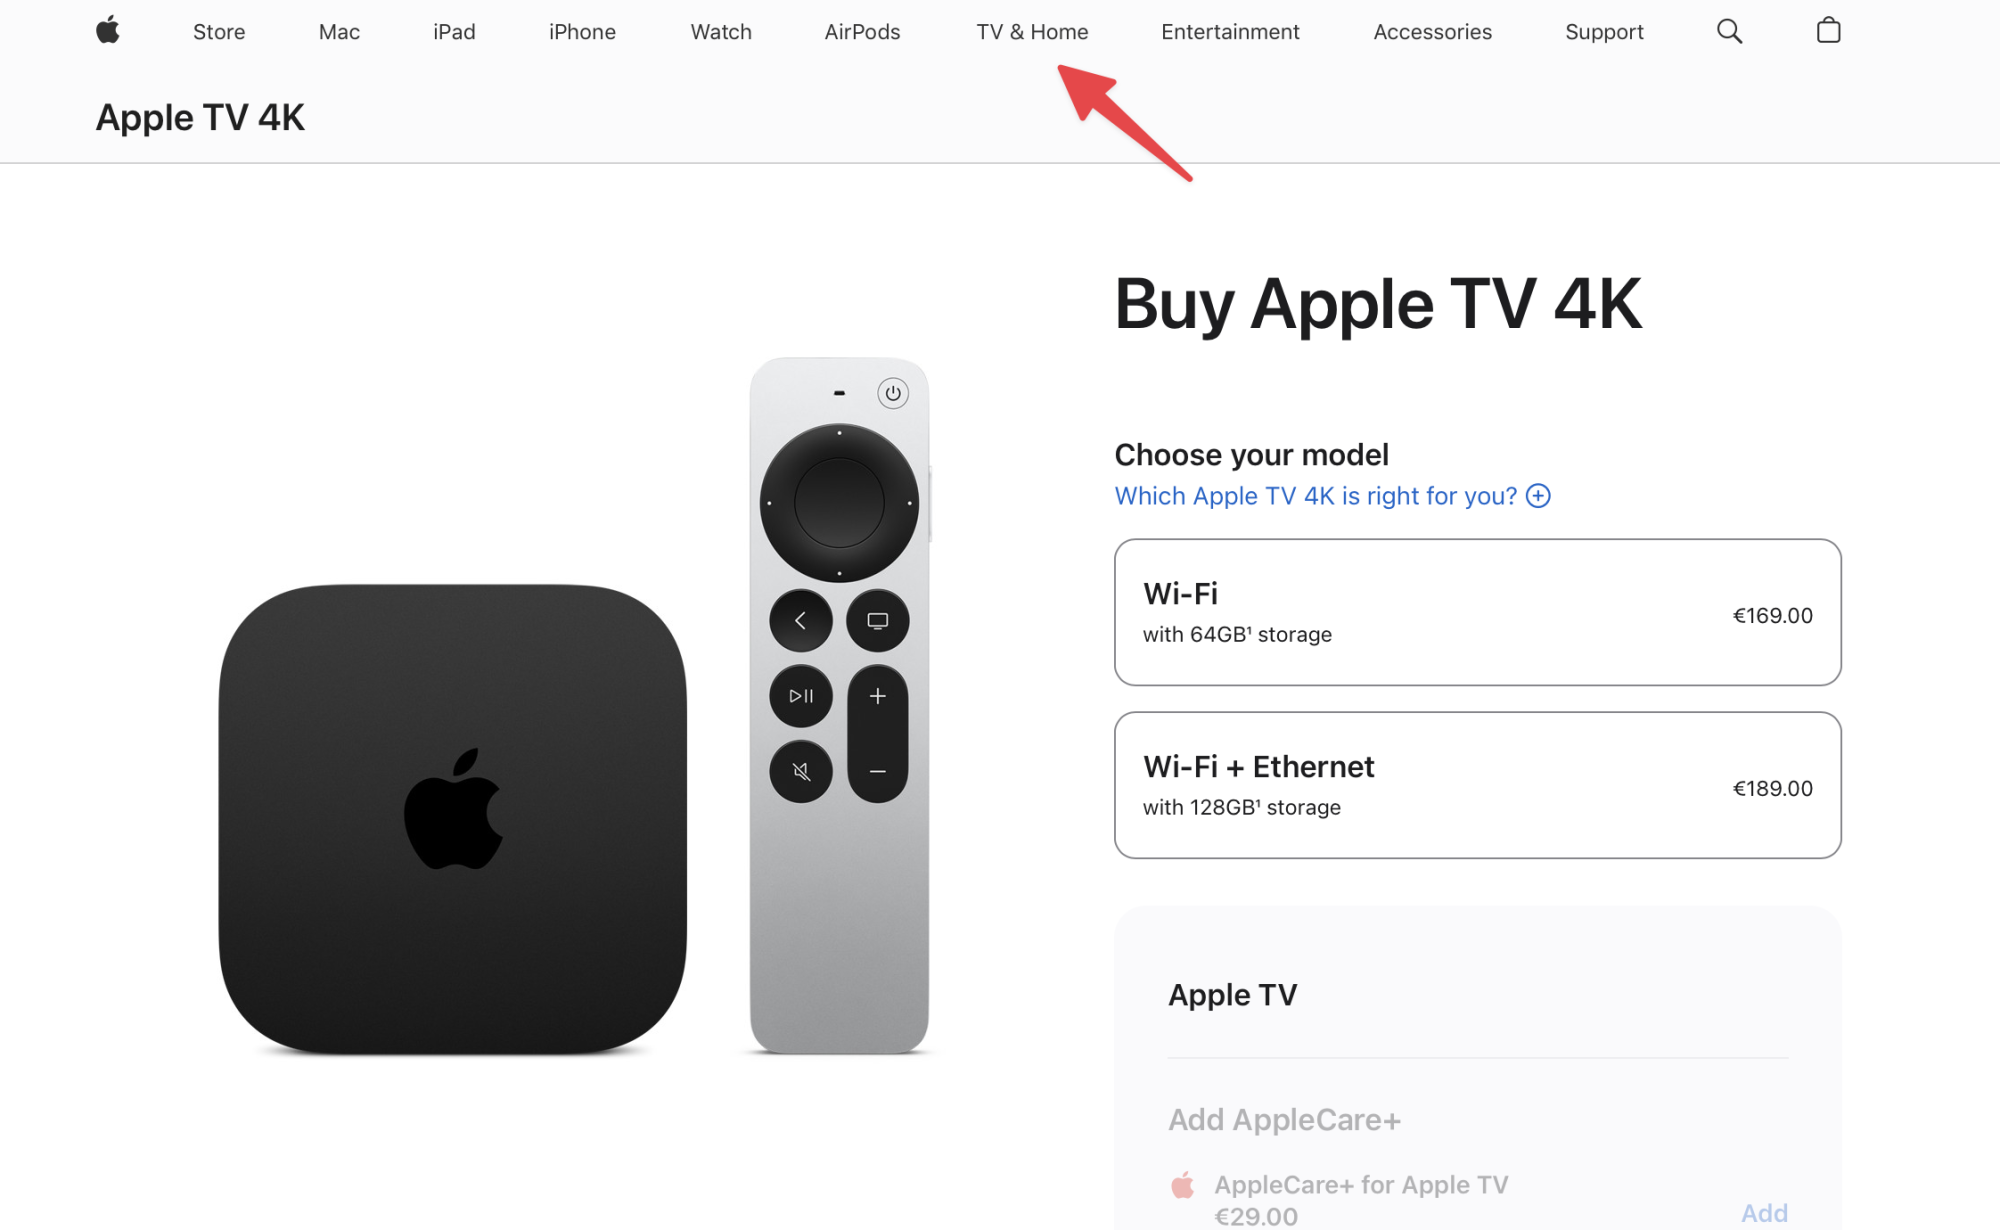This screenshot has width=2000, height=1230.
Task: Click the mute button on remote image
Action: 801,771
